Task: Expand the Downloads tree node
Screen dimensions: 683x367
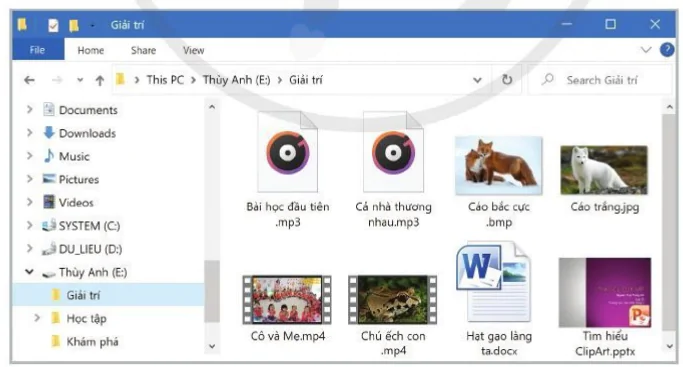Action: coord(29,132)
